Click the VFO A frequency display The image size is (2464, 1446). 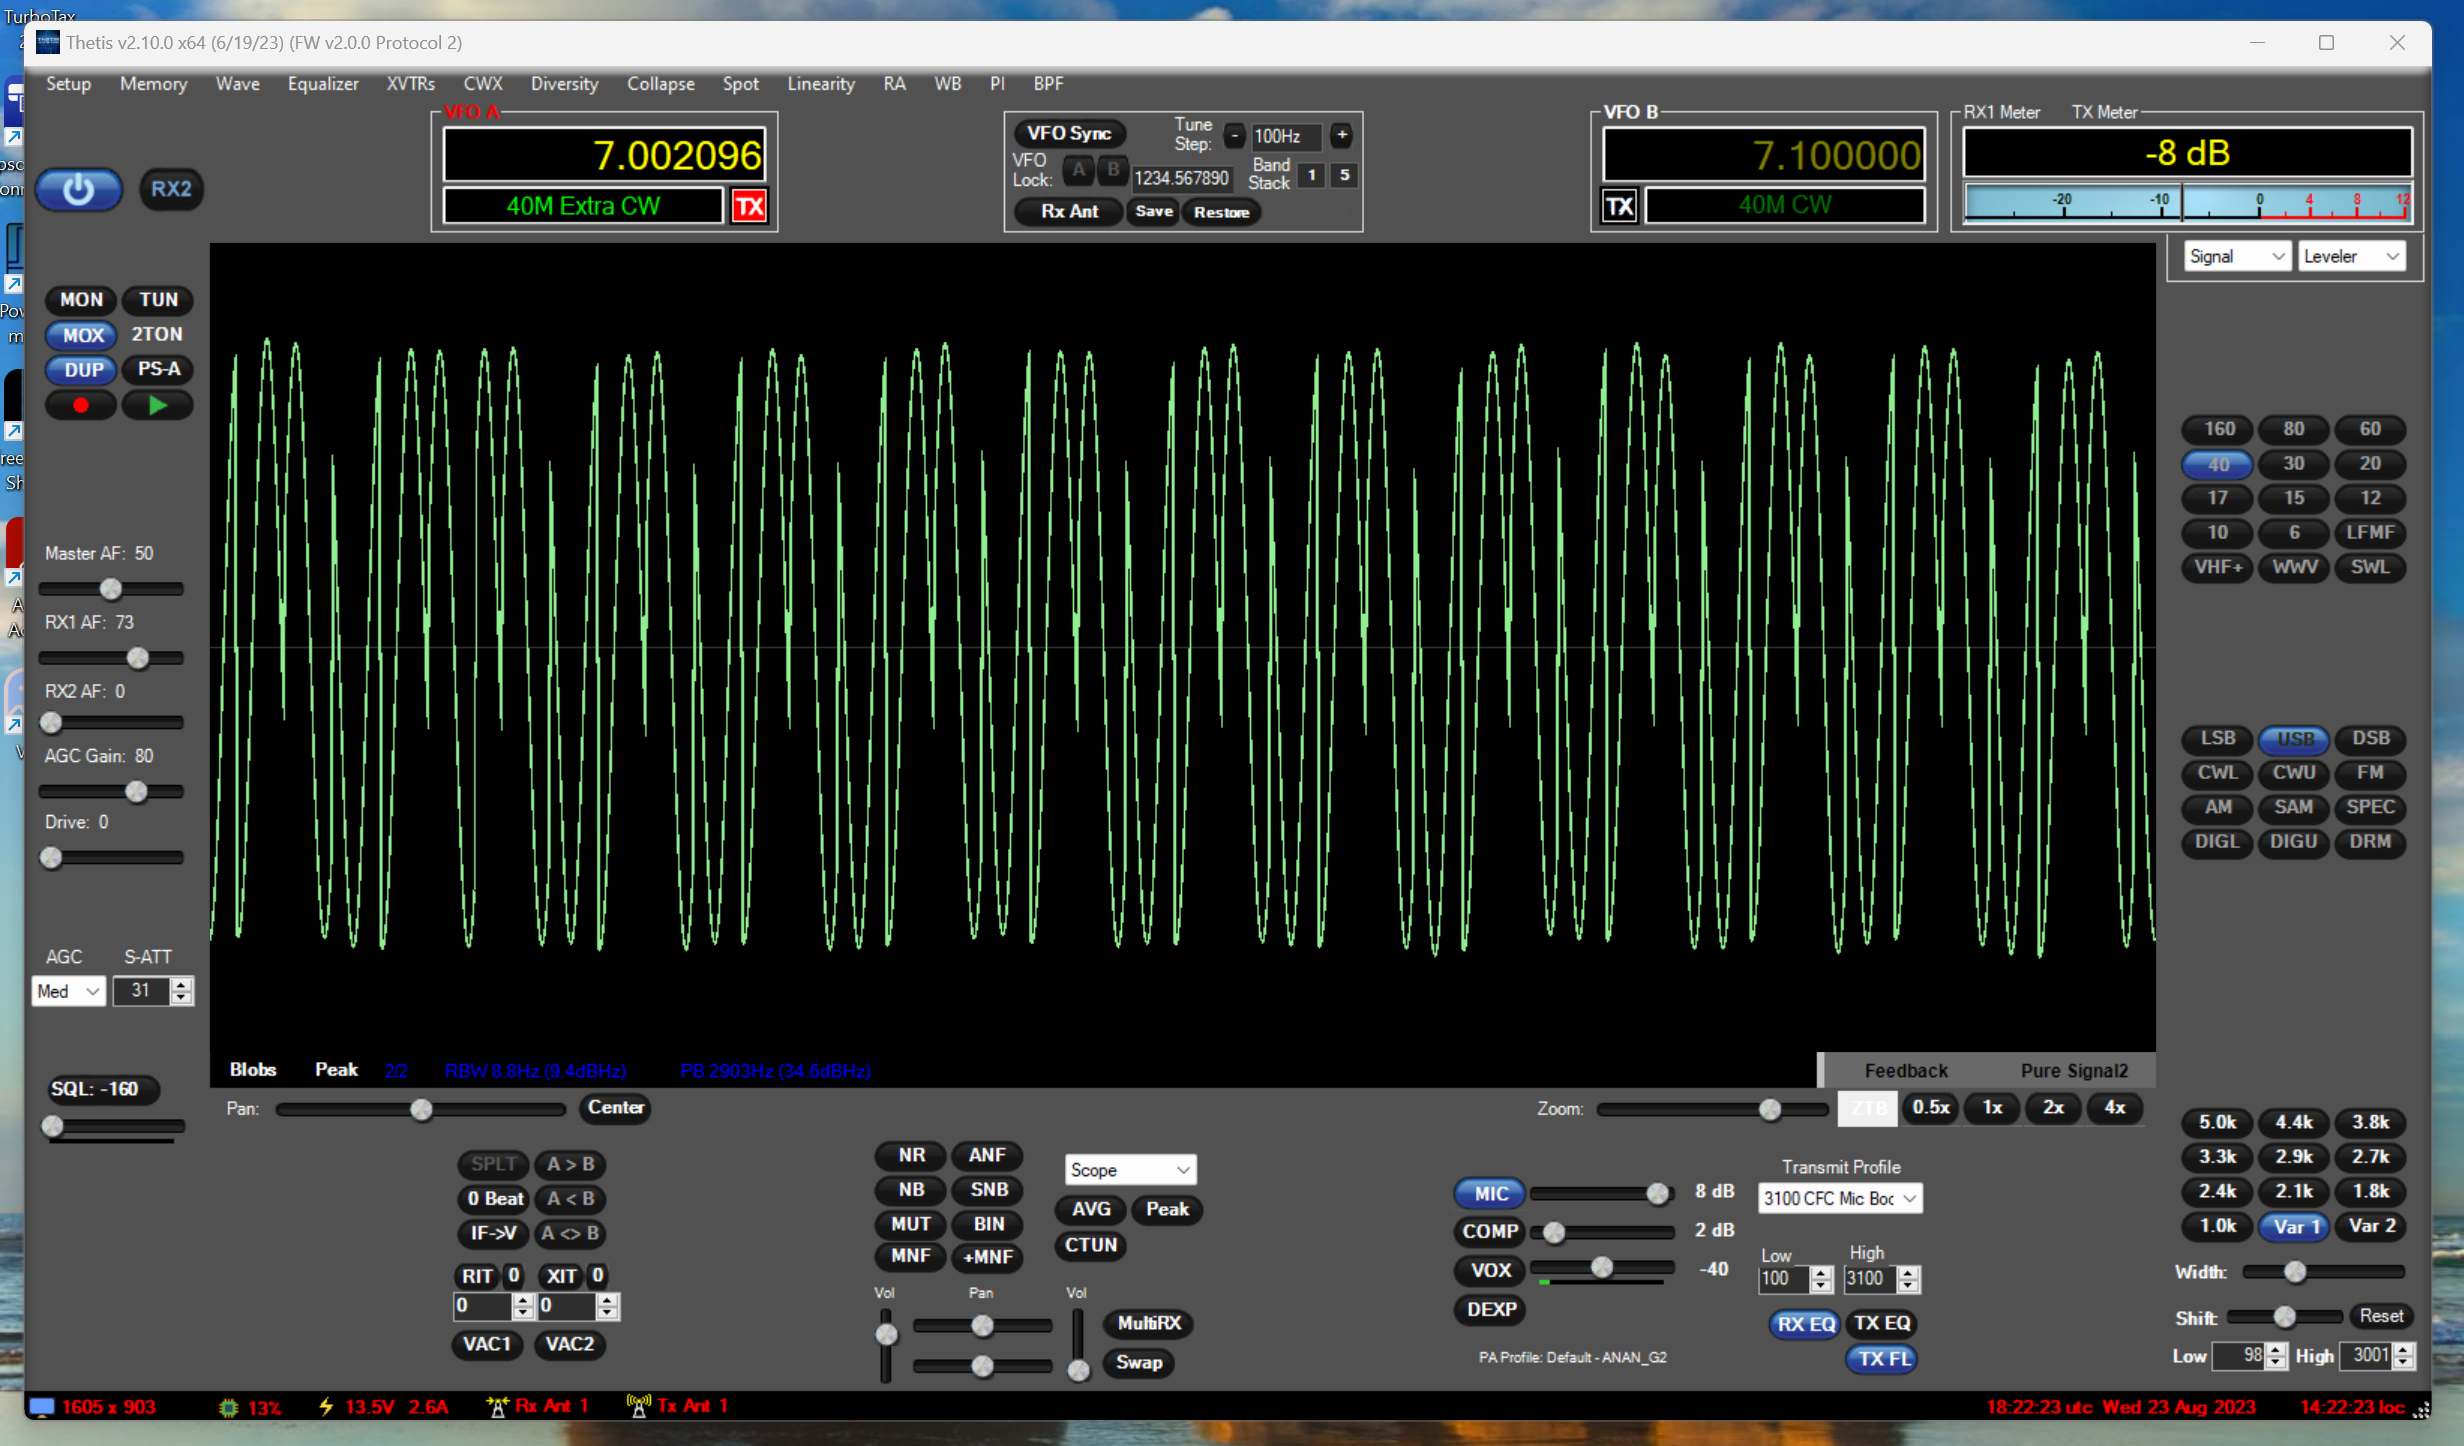click(x=604, y=155)
